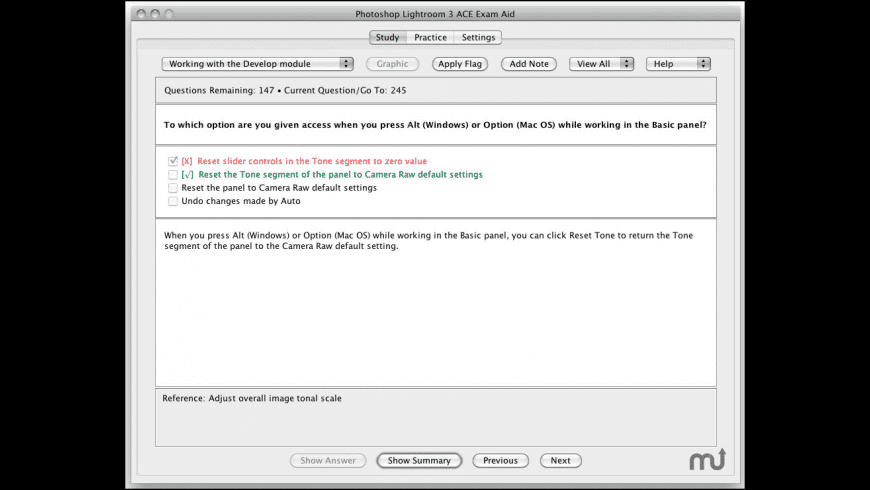Click the Show Answer button
Viewport: 870px width, 490px height.
[x=328, y=461]
